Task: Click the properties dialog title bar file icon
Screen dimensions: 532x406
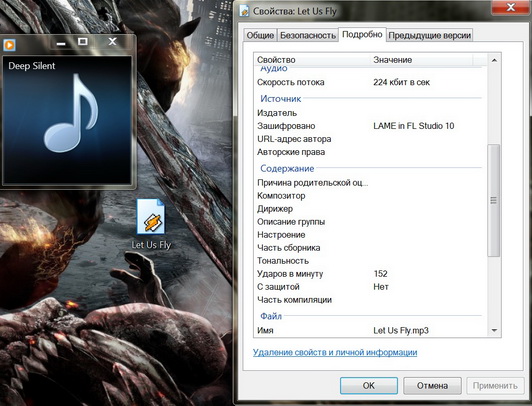Action: tap(244, 11)
